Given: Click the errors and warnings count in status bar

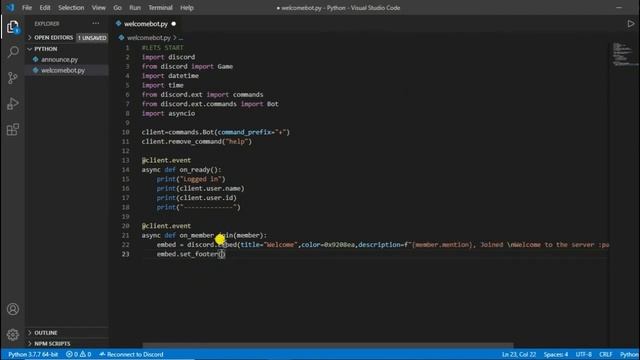Looking at the screenshot, I should (78, 354).
